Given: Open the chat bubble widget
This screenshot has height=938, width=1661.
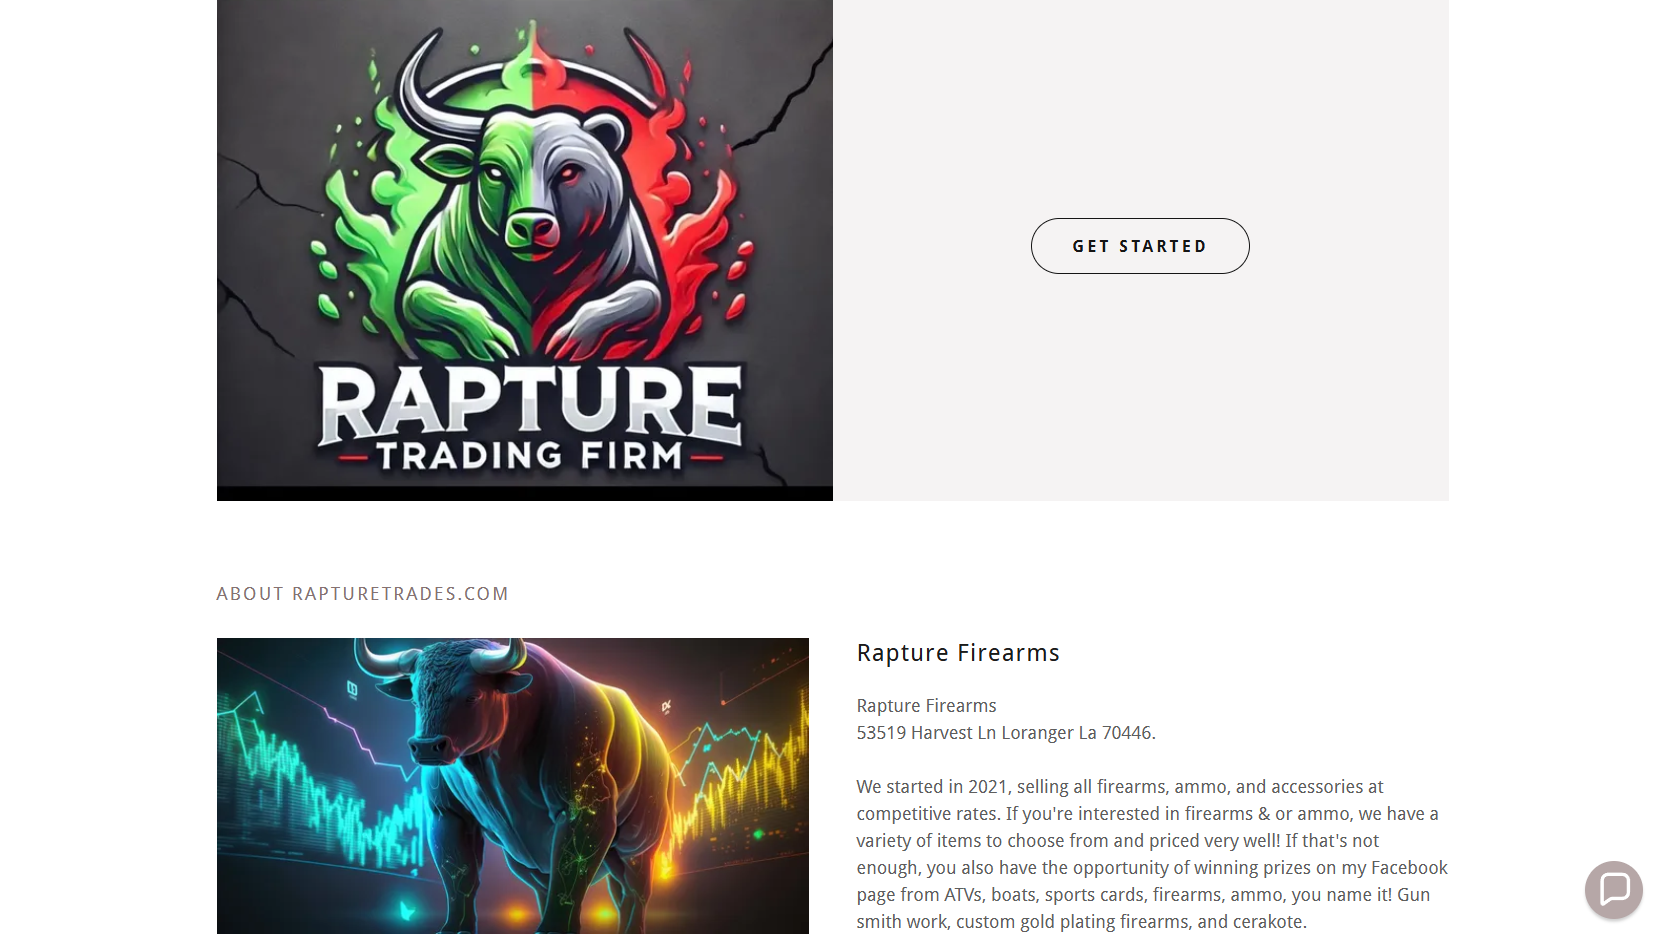Looking at the screenshot, I should point(1614,889).
